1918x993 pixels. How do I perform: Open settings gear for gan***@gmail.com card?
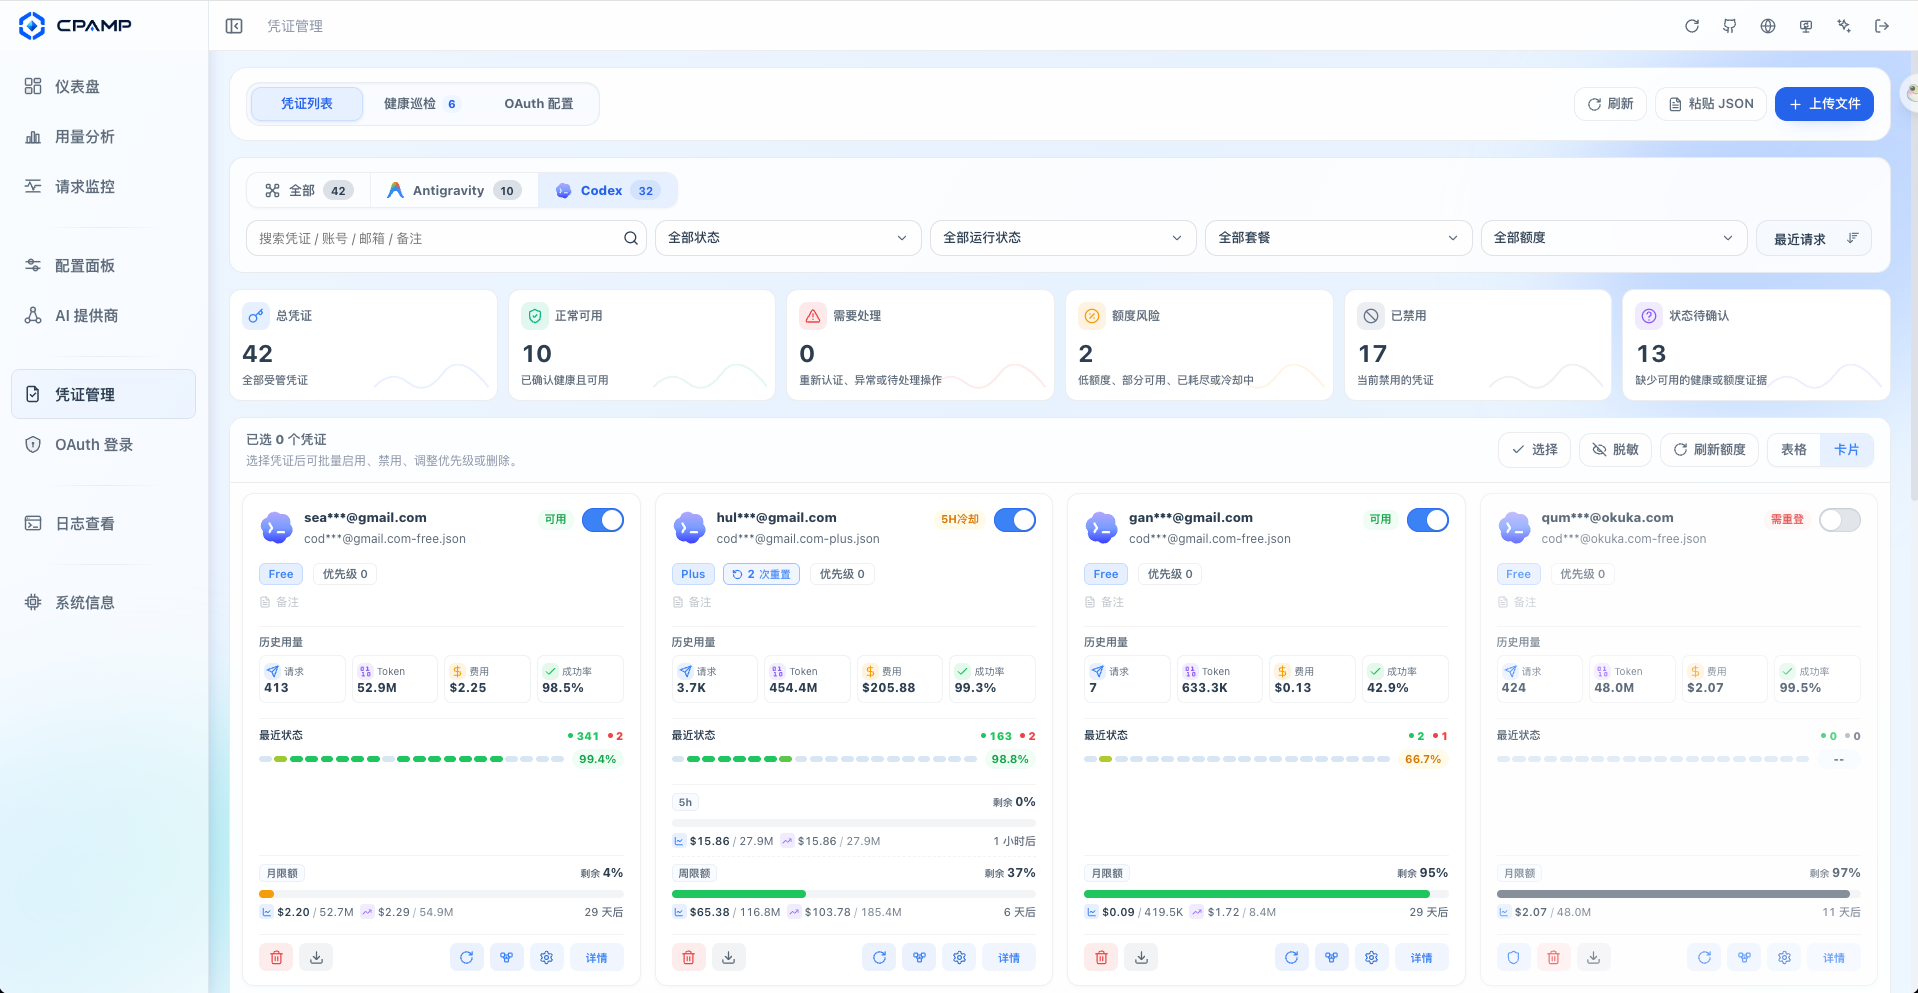pos(1372,957)
